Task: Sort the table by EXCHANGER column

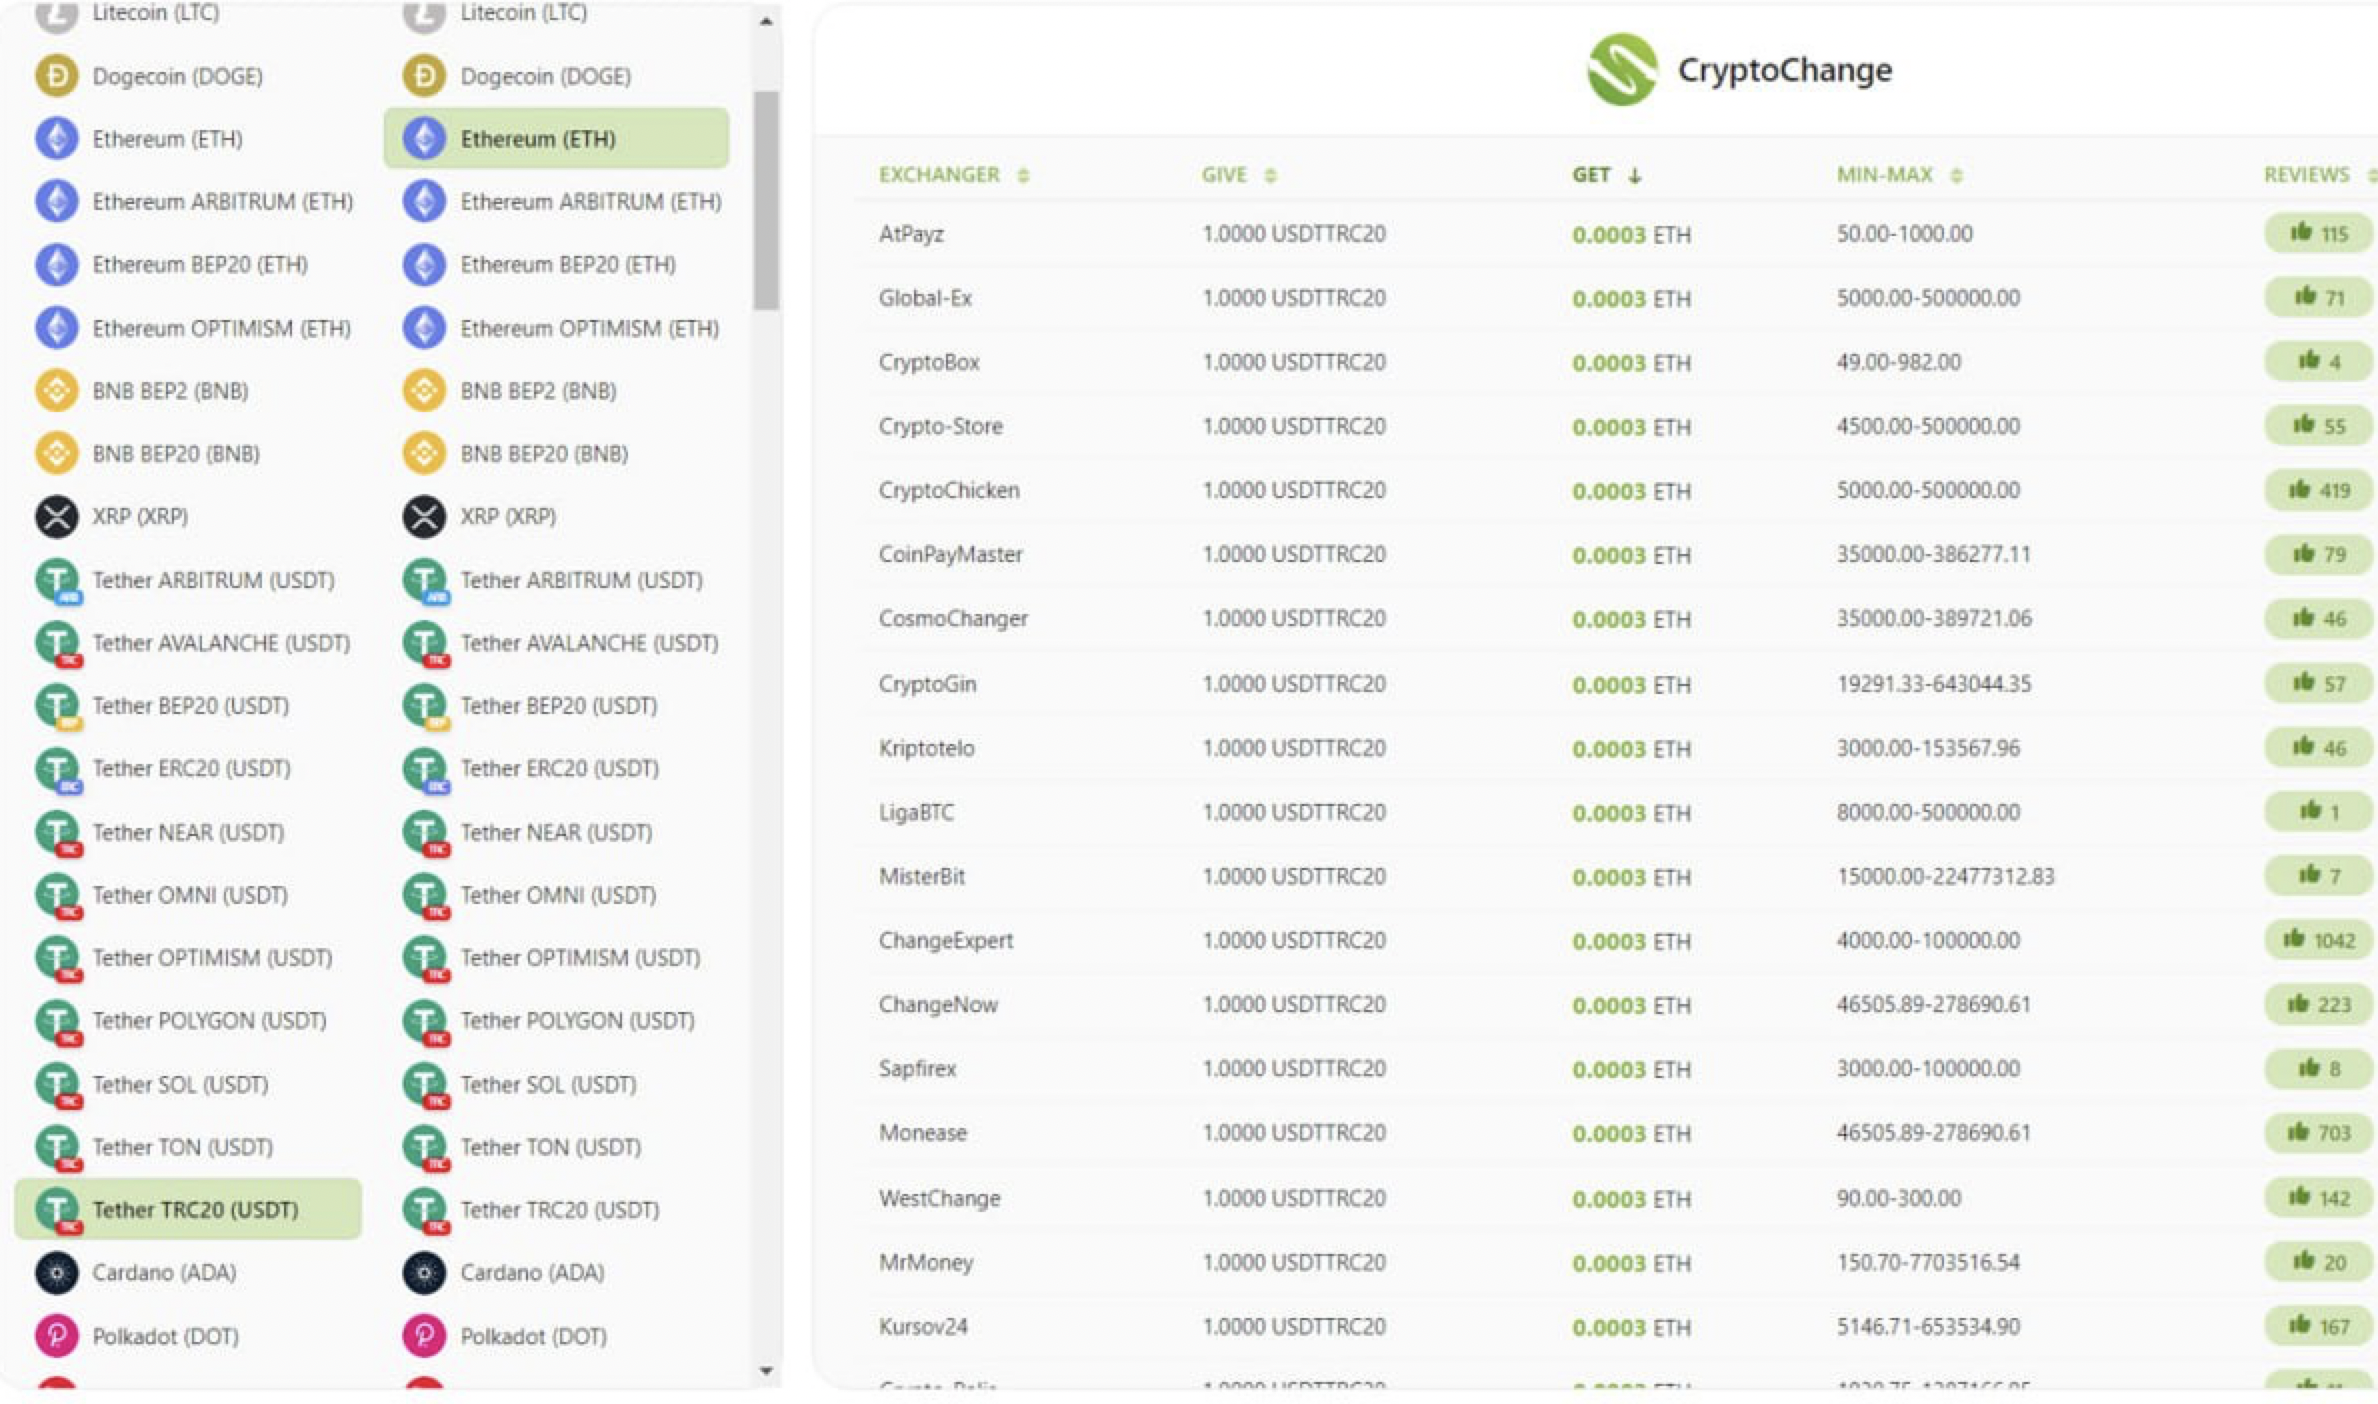Action: coord(1023,174)
